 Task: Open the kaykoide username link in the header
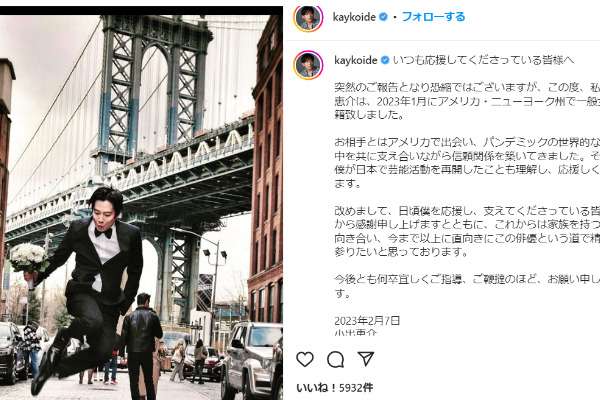[354, 17]
